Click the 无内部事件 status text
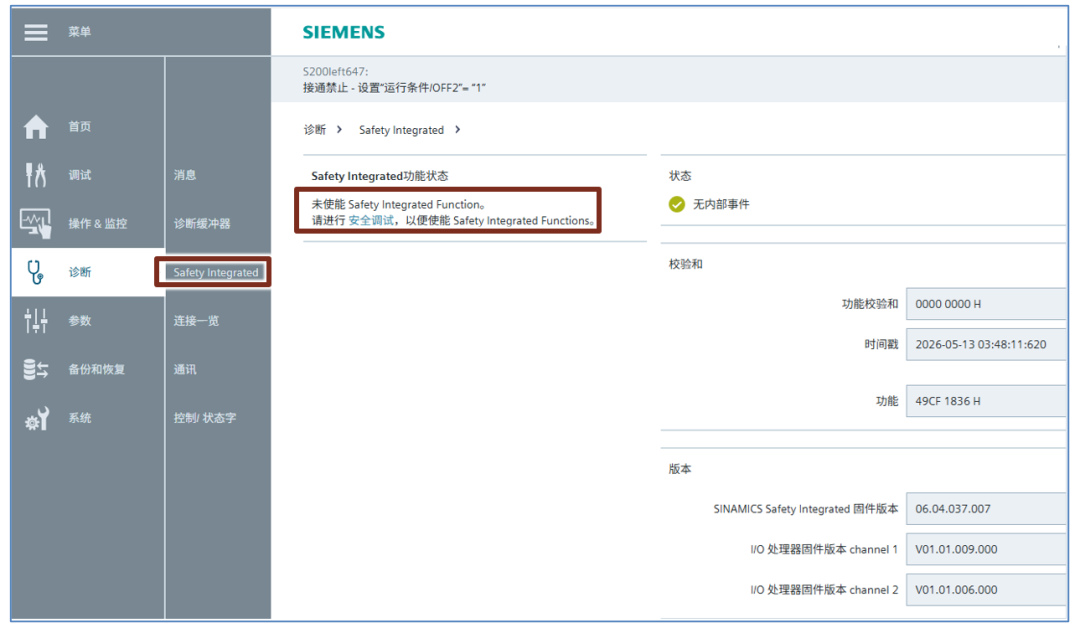 721,205
